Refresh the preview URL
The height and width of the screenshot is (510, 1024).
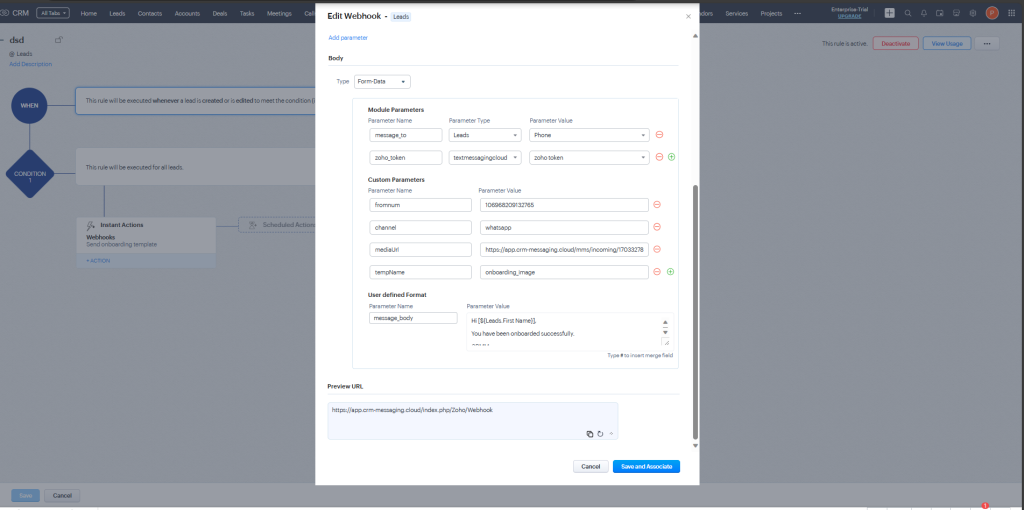point(600,434)
